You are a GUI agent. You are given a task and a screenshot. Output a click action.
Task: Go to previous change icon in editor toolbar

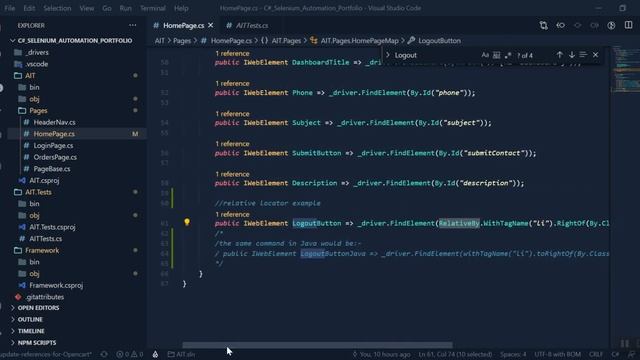coord(560,25)
